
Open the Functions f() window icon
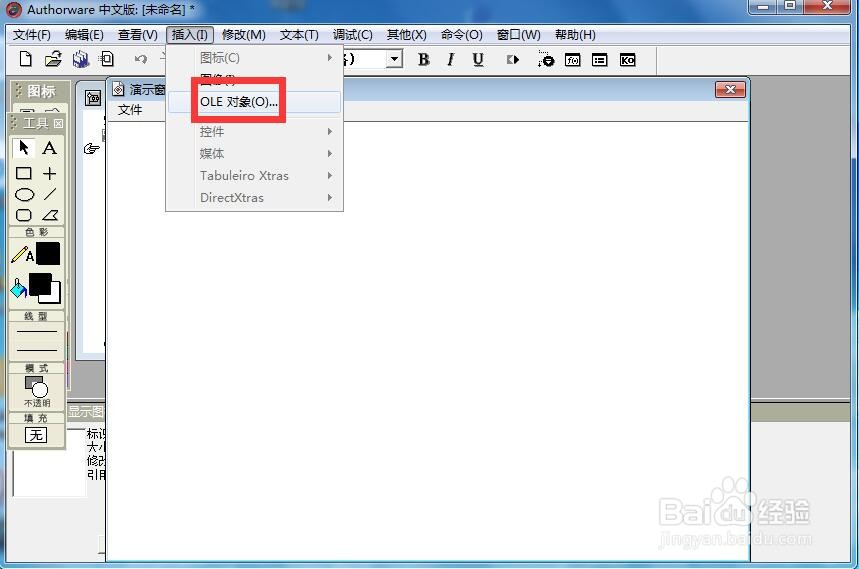click(572, 60)
